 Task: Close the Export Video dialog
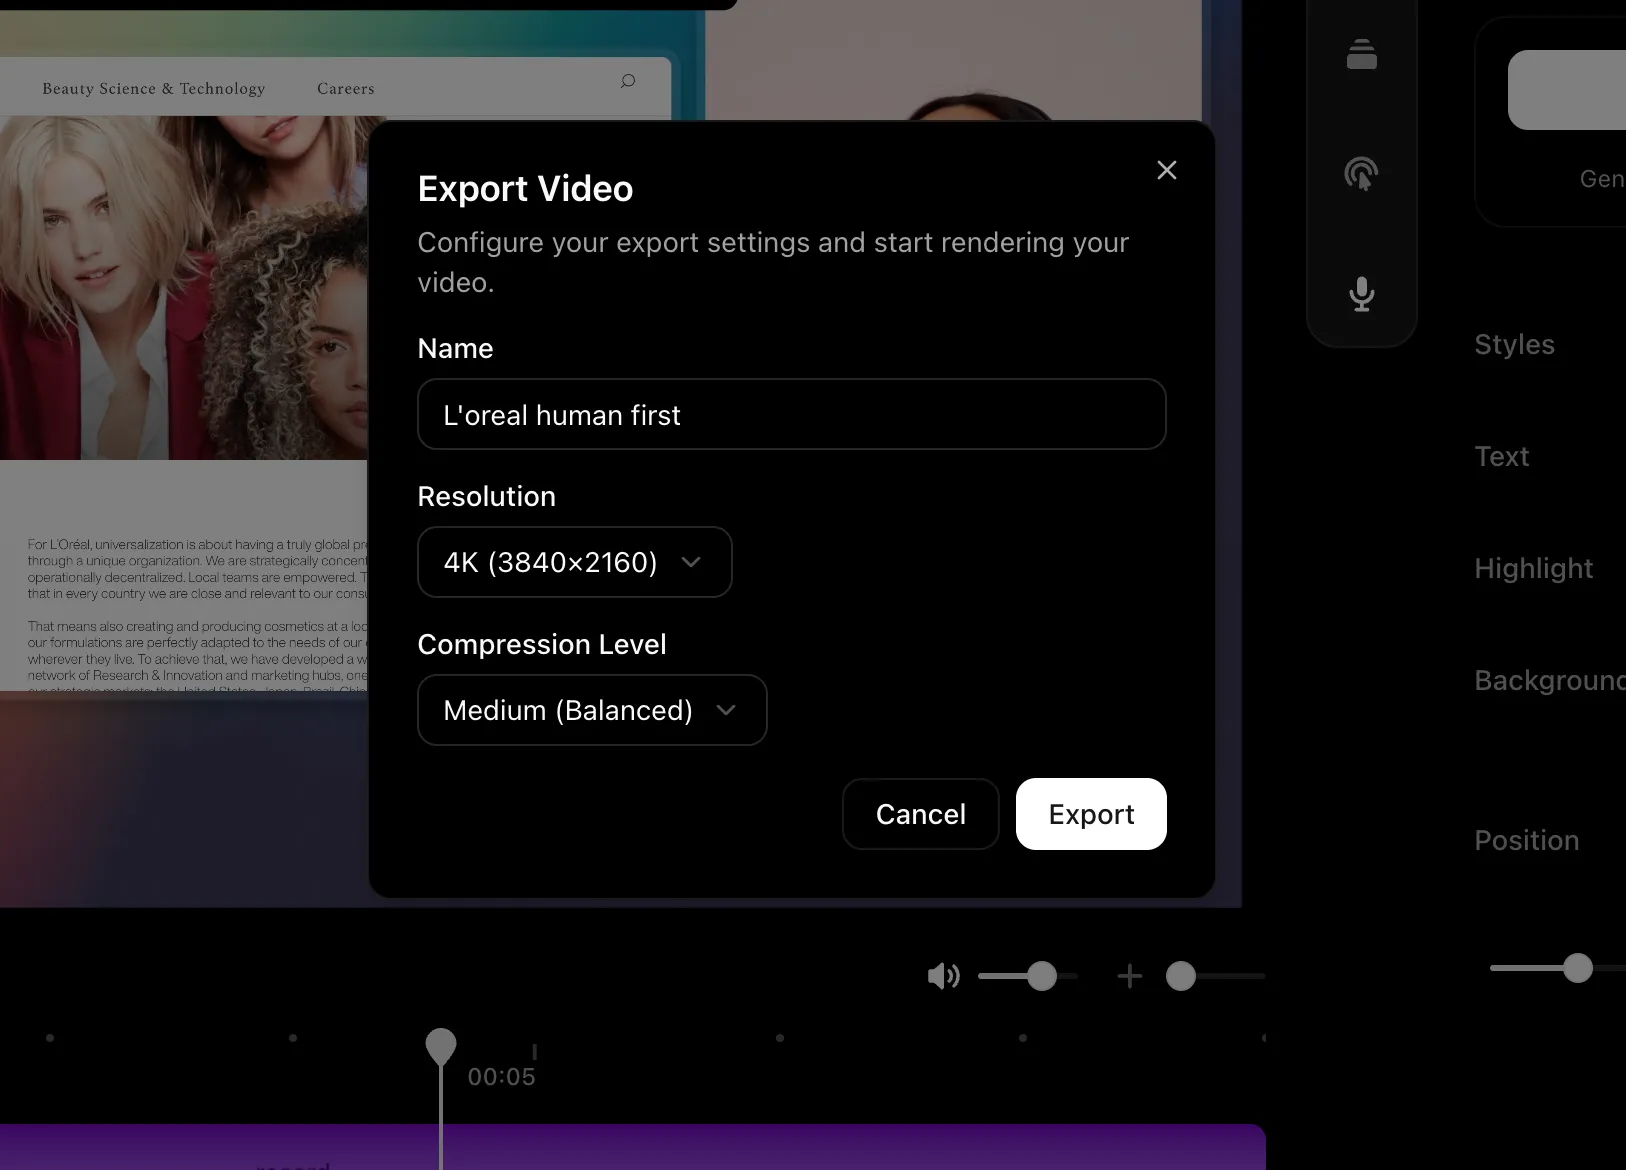[1166, 170]
